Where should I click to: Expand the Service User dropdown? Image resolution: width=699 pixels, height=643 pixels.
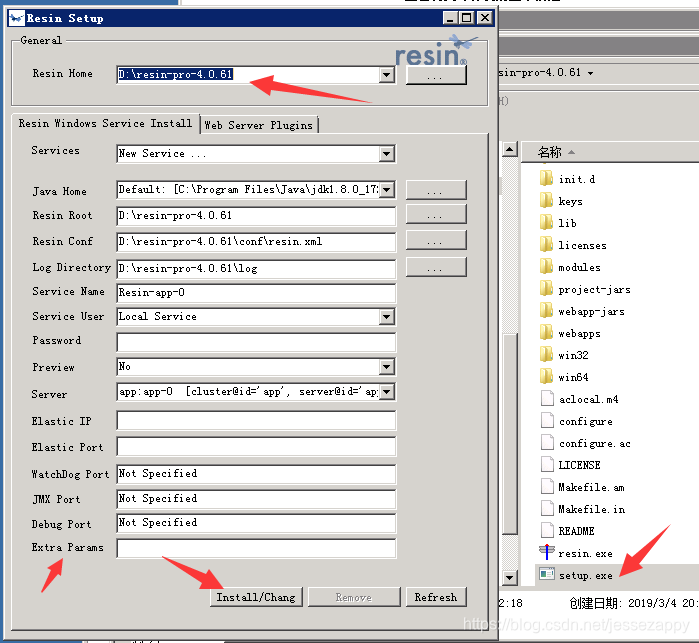387,317
